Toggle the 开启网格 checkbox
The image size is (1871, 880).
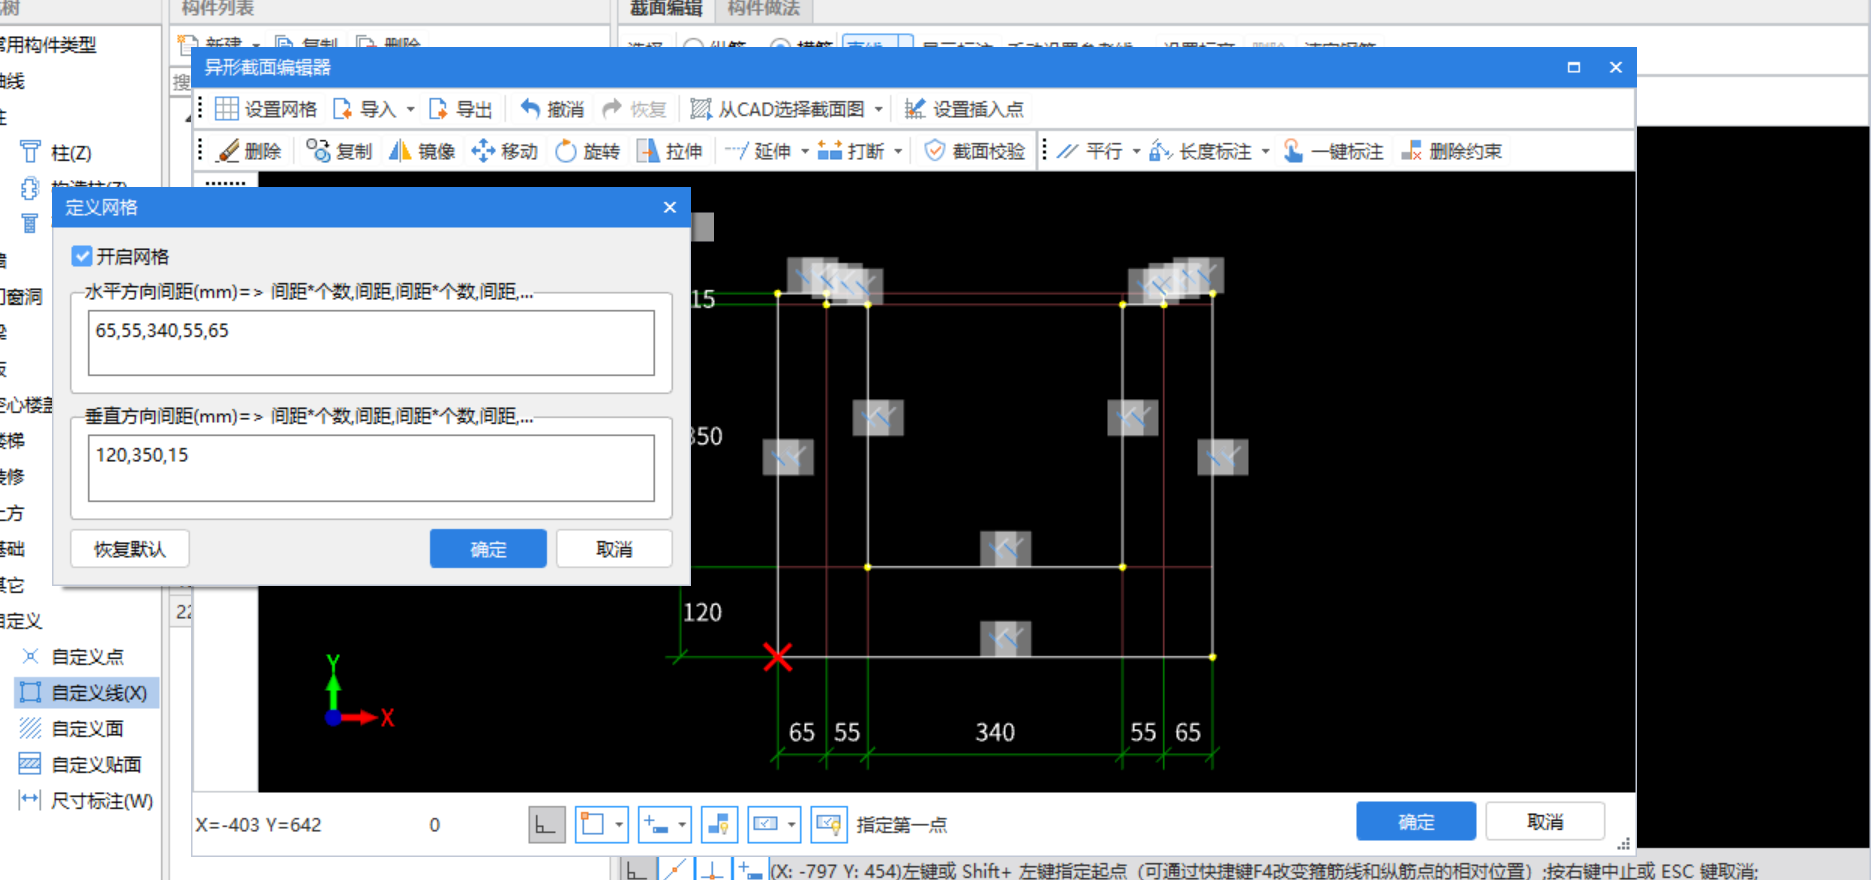point(82,256)
